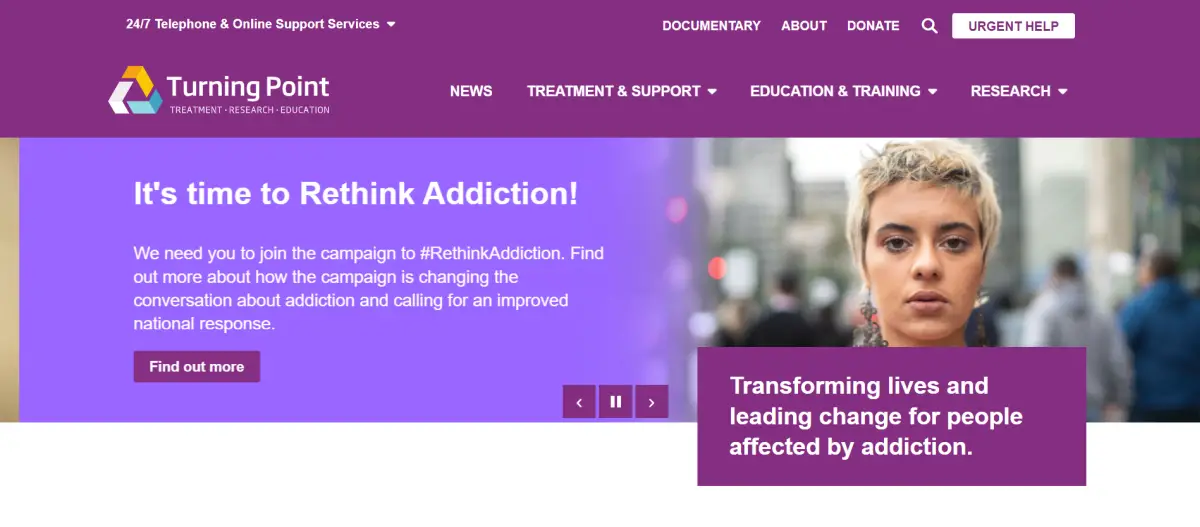Open the Documentary link in top bar
Viewport: 1200px width, 527px height.
pyautogui.click(x=711, y=26)
